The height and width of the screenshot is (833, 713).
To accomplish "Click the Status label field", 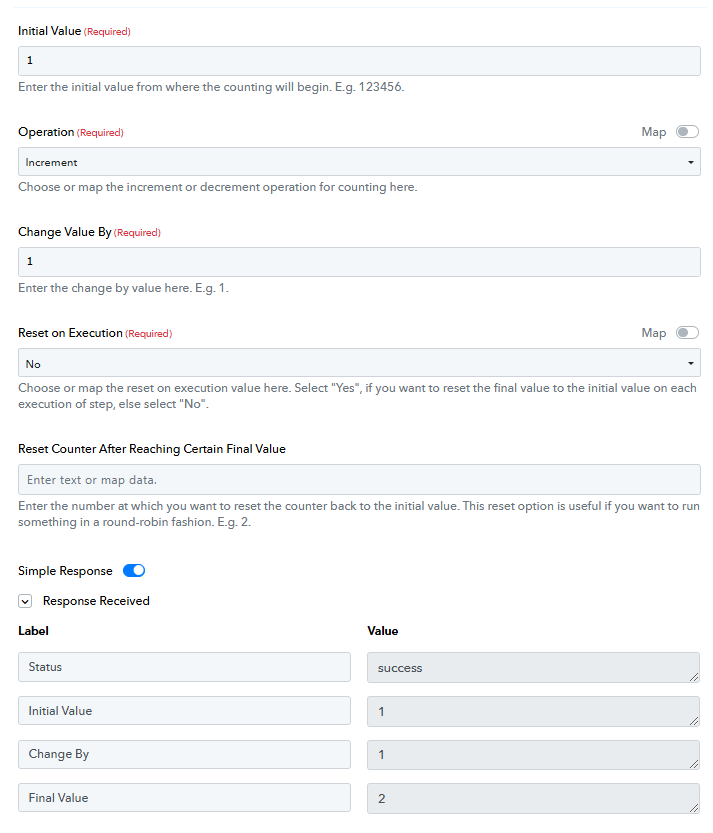I will pyautogui.click(x=184, y=667).
